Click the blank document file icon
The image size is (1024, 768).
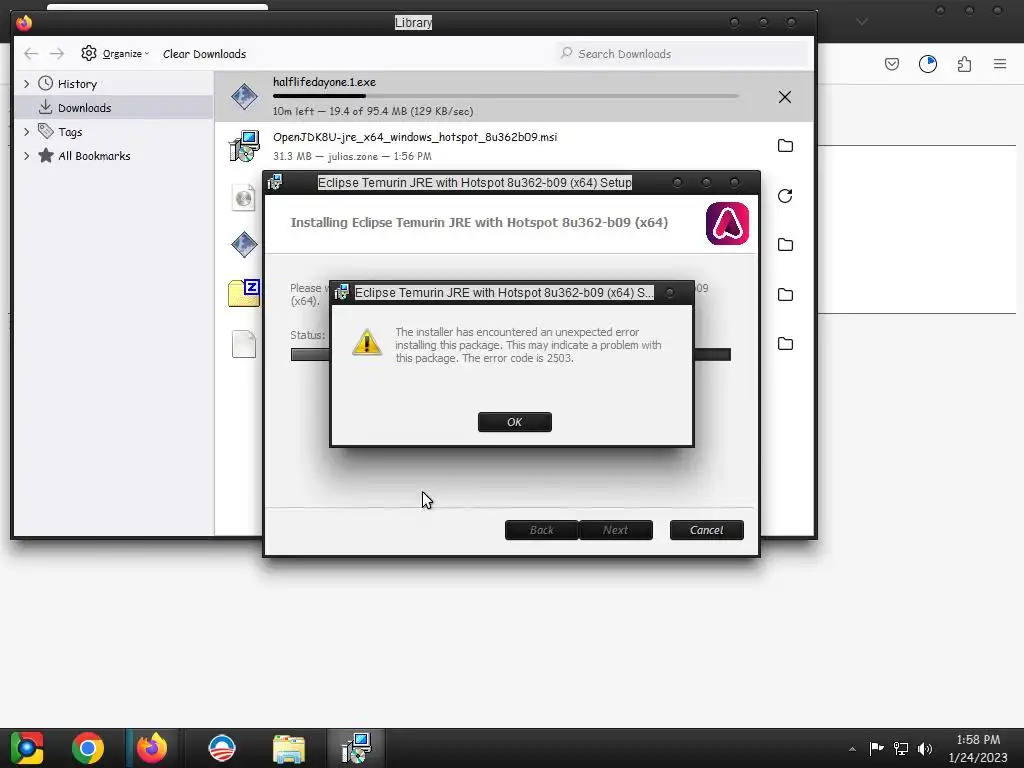point(244,344)
